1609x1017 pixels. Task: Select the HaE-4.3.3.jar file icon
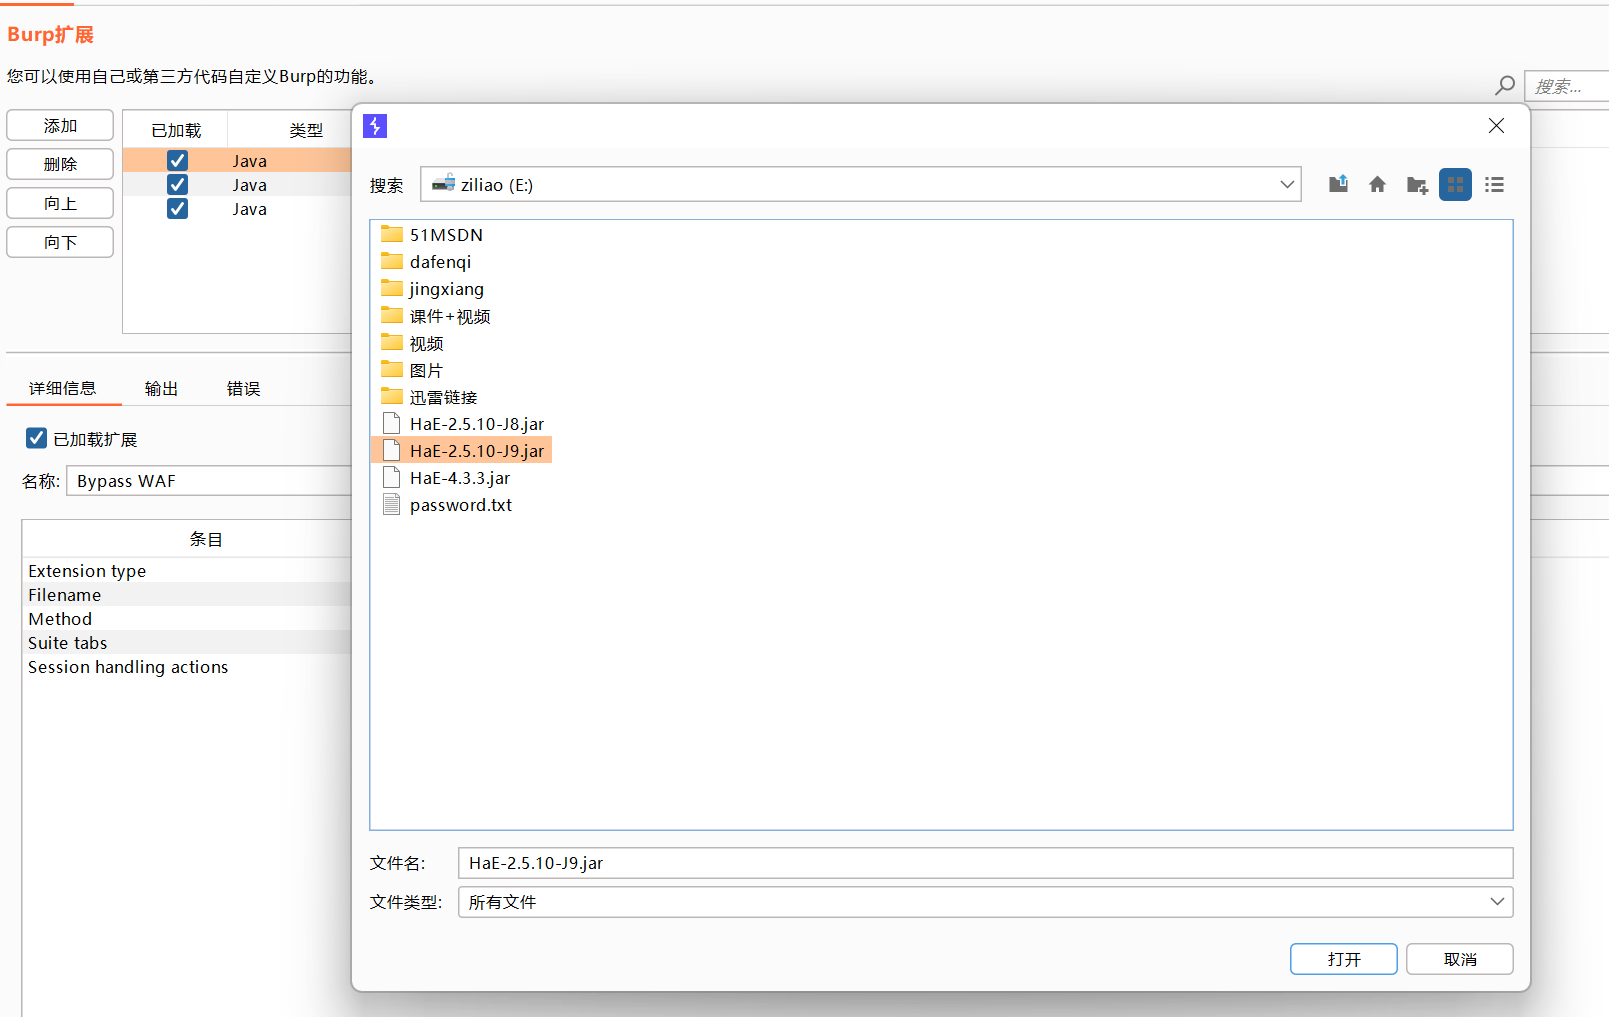point(392,477)
